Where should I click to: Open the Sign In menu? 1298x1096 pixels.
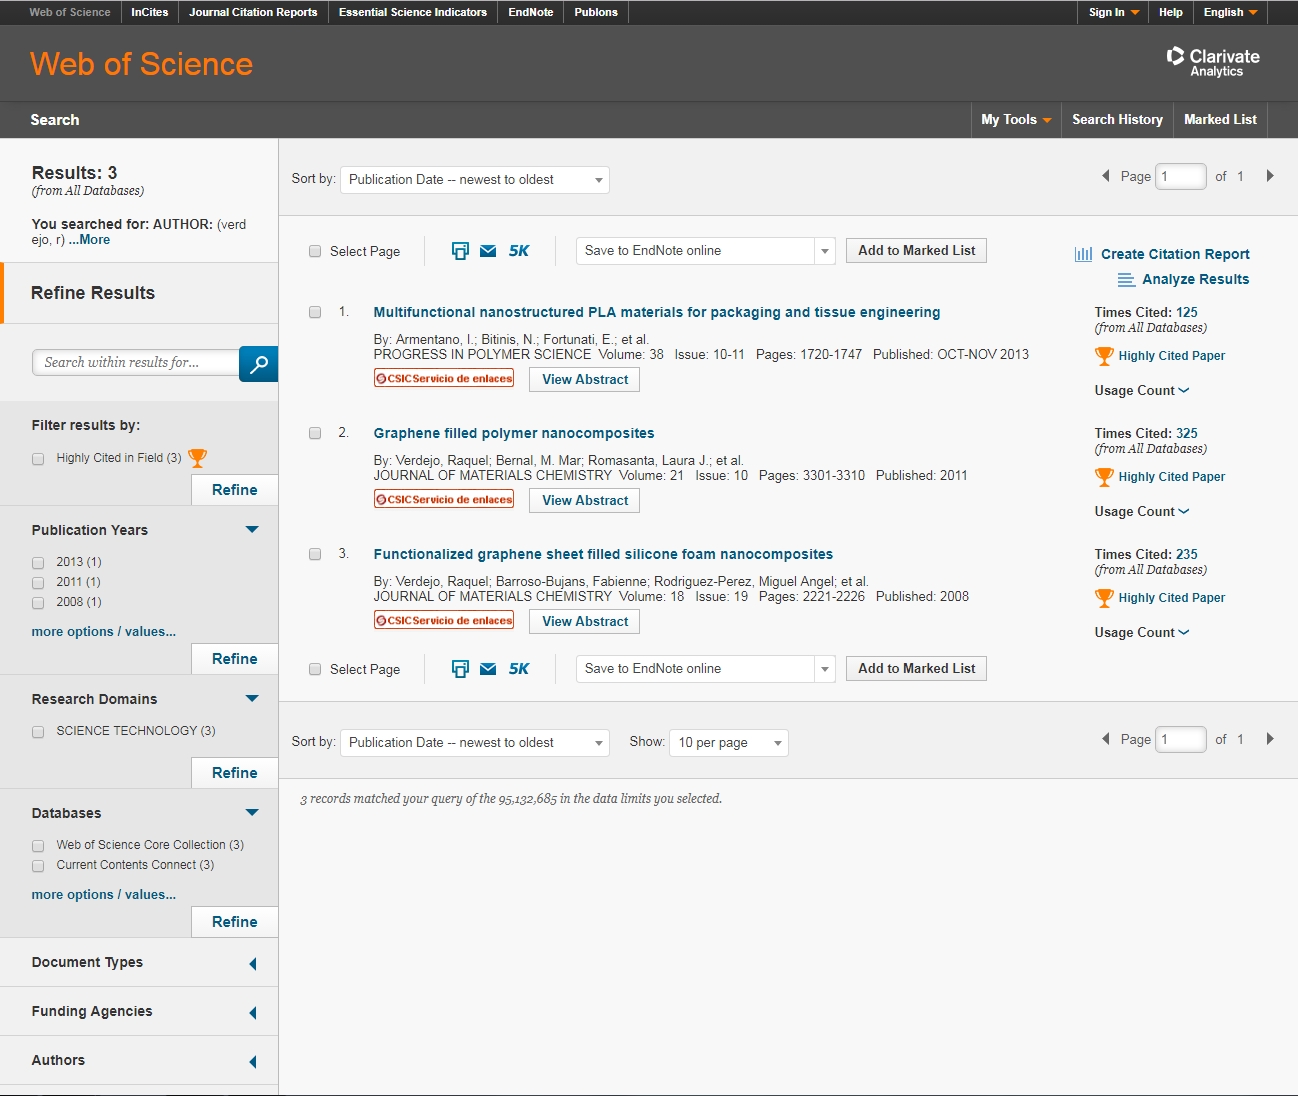click(1113, 12)
